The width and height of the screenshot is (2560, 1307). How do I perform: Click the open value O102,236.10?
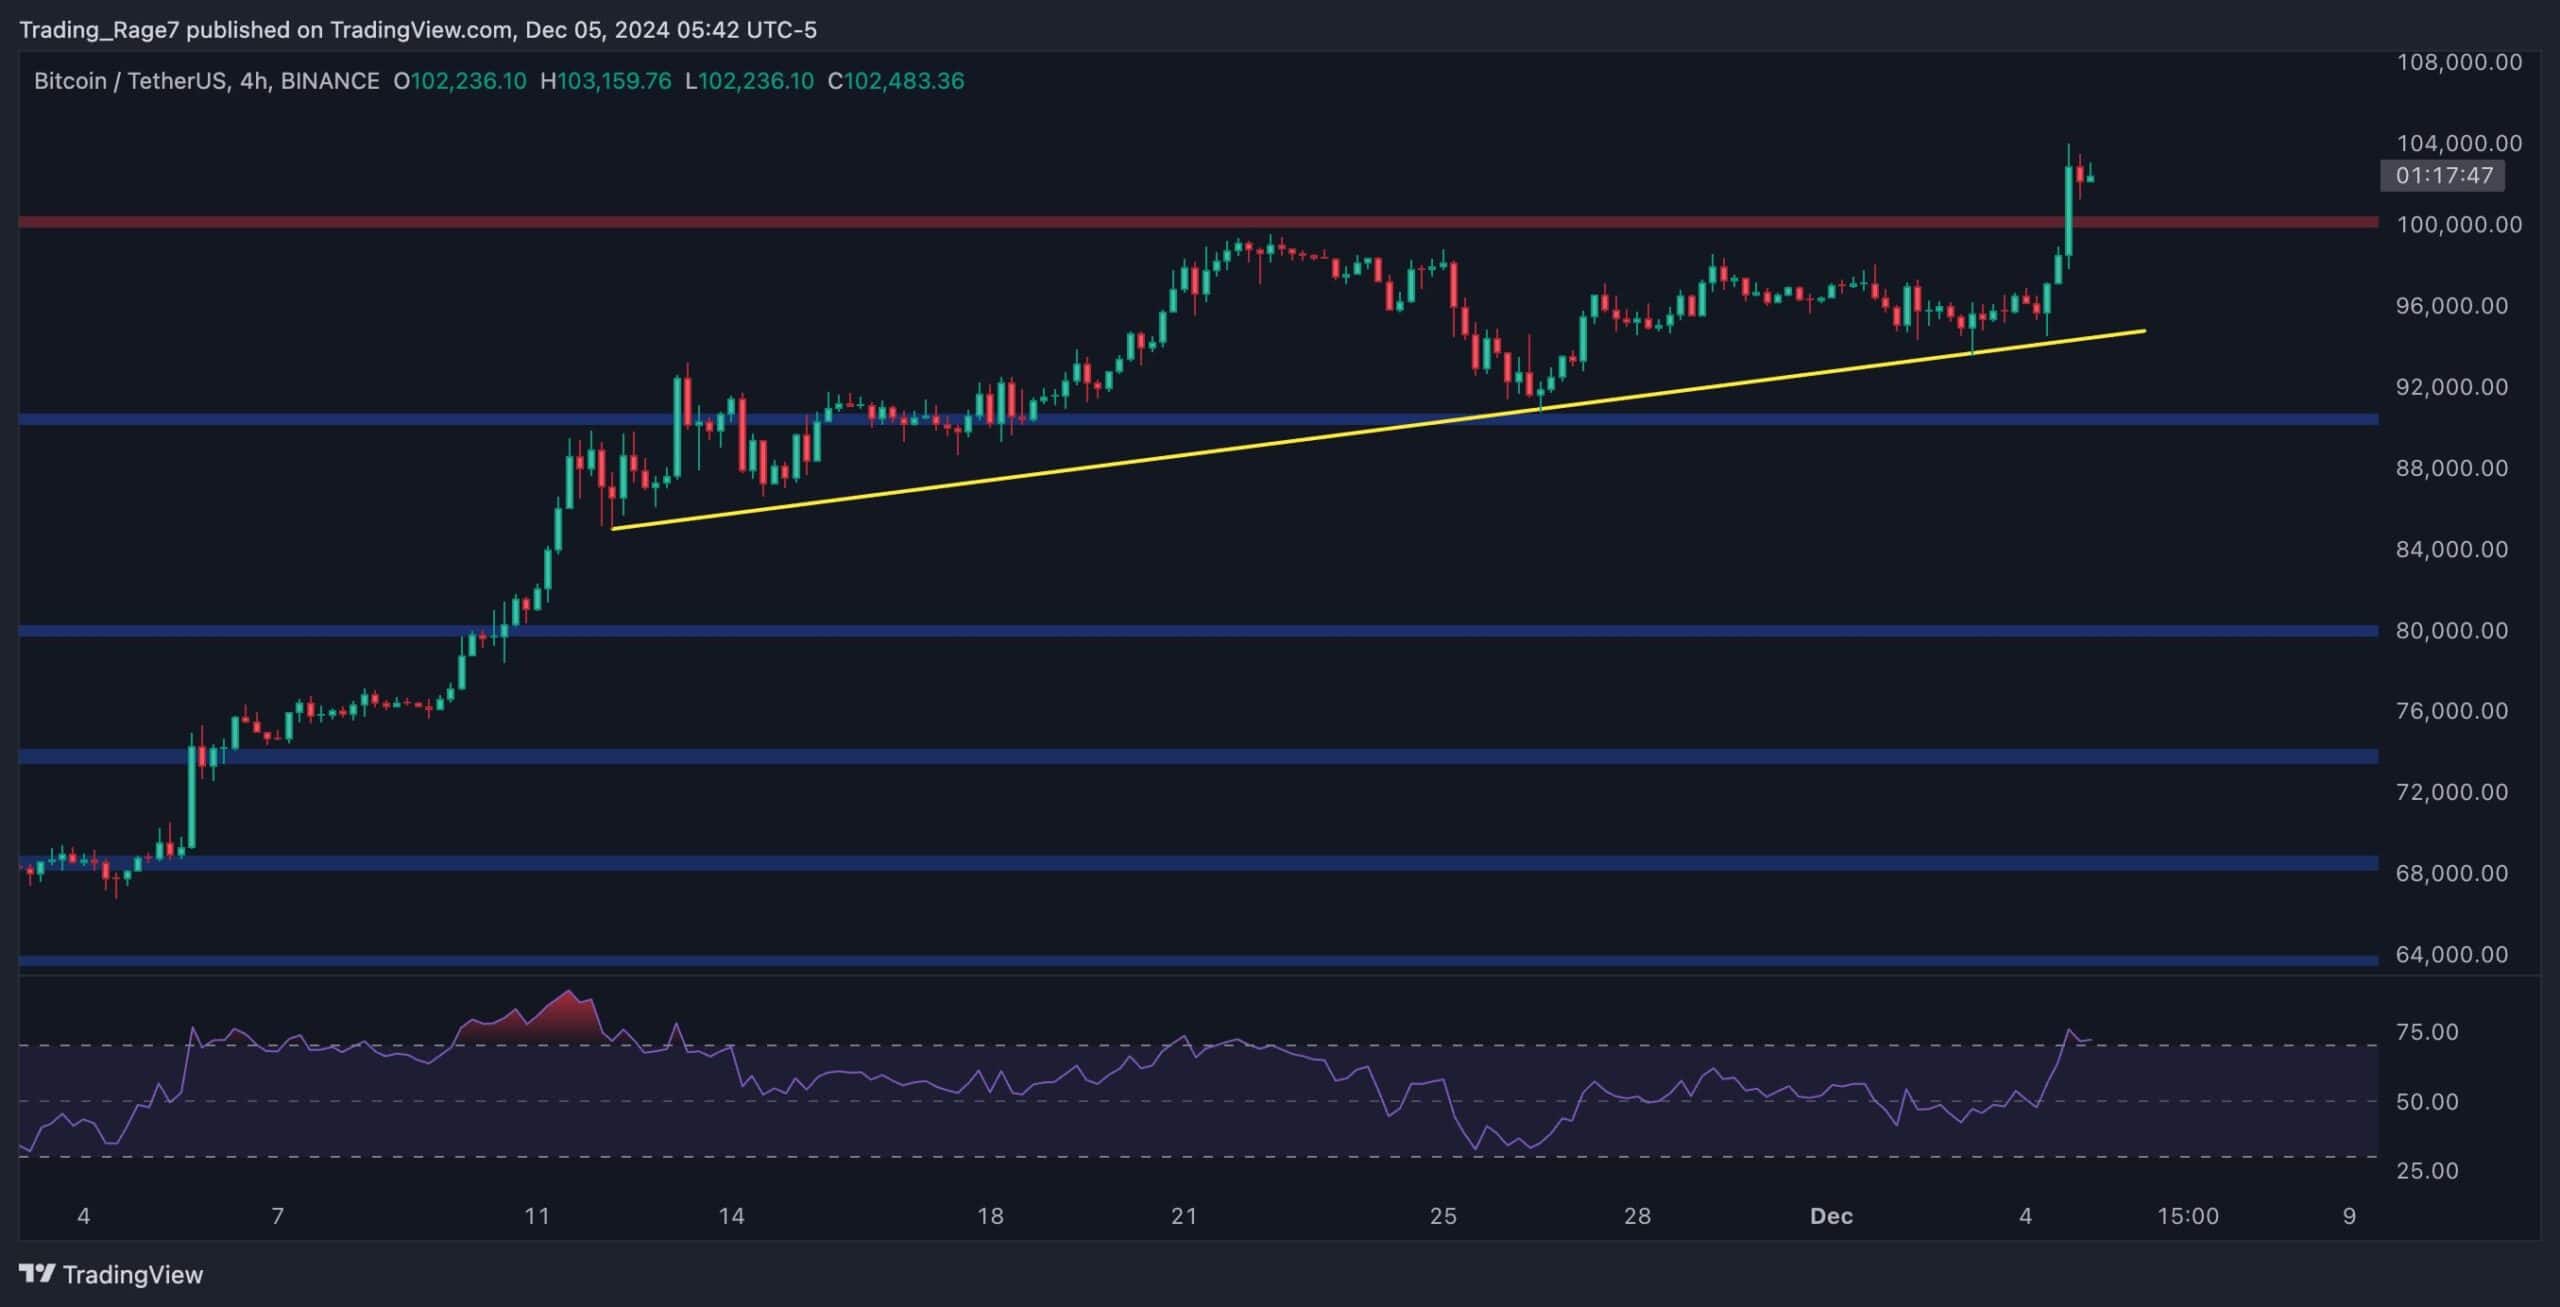pyautogui.click(x=460, y=81)
